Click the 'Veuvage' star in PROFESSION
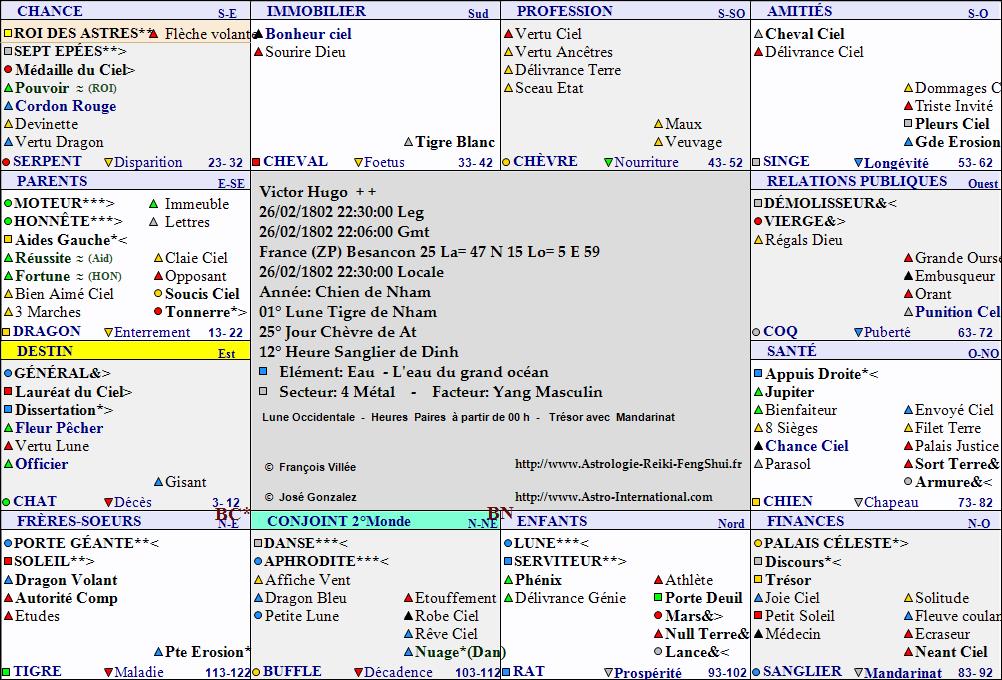The image size is (1002, 680). [x=693, y=142]
